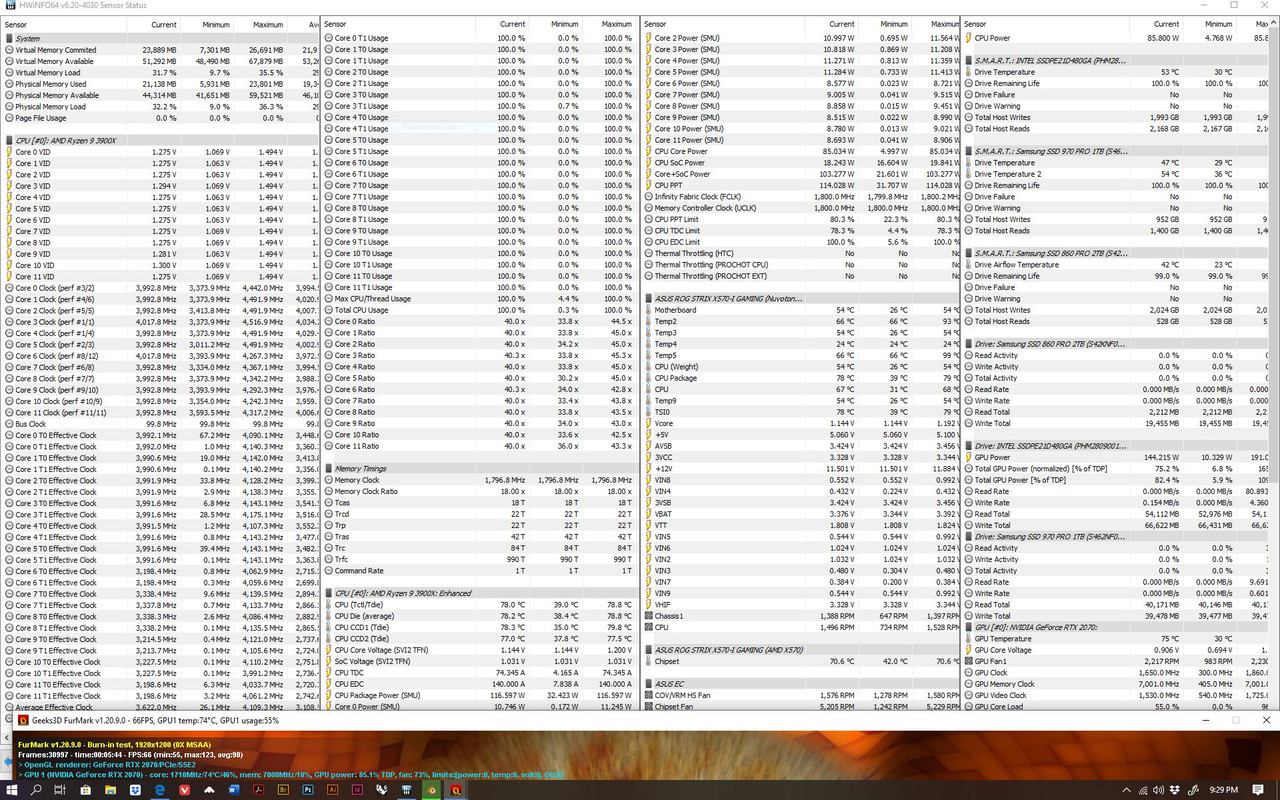Open the volume control tray icon

(x=1158, y=790)
